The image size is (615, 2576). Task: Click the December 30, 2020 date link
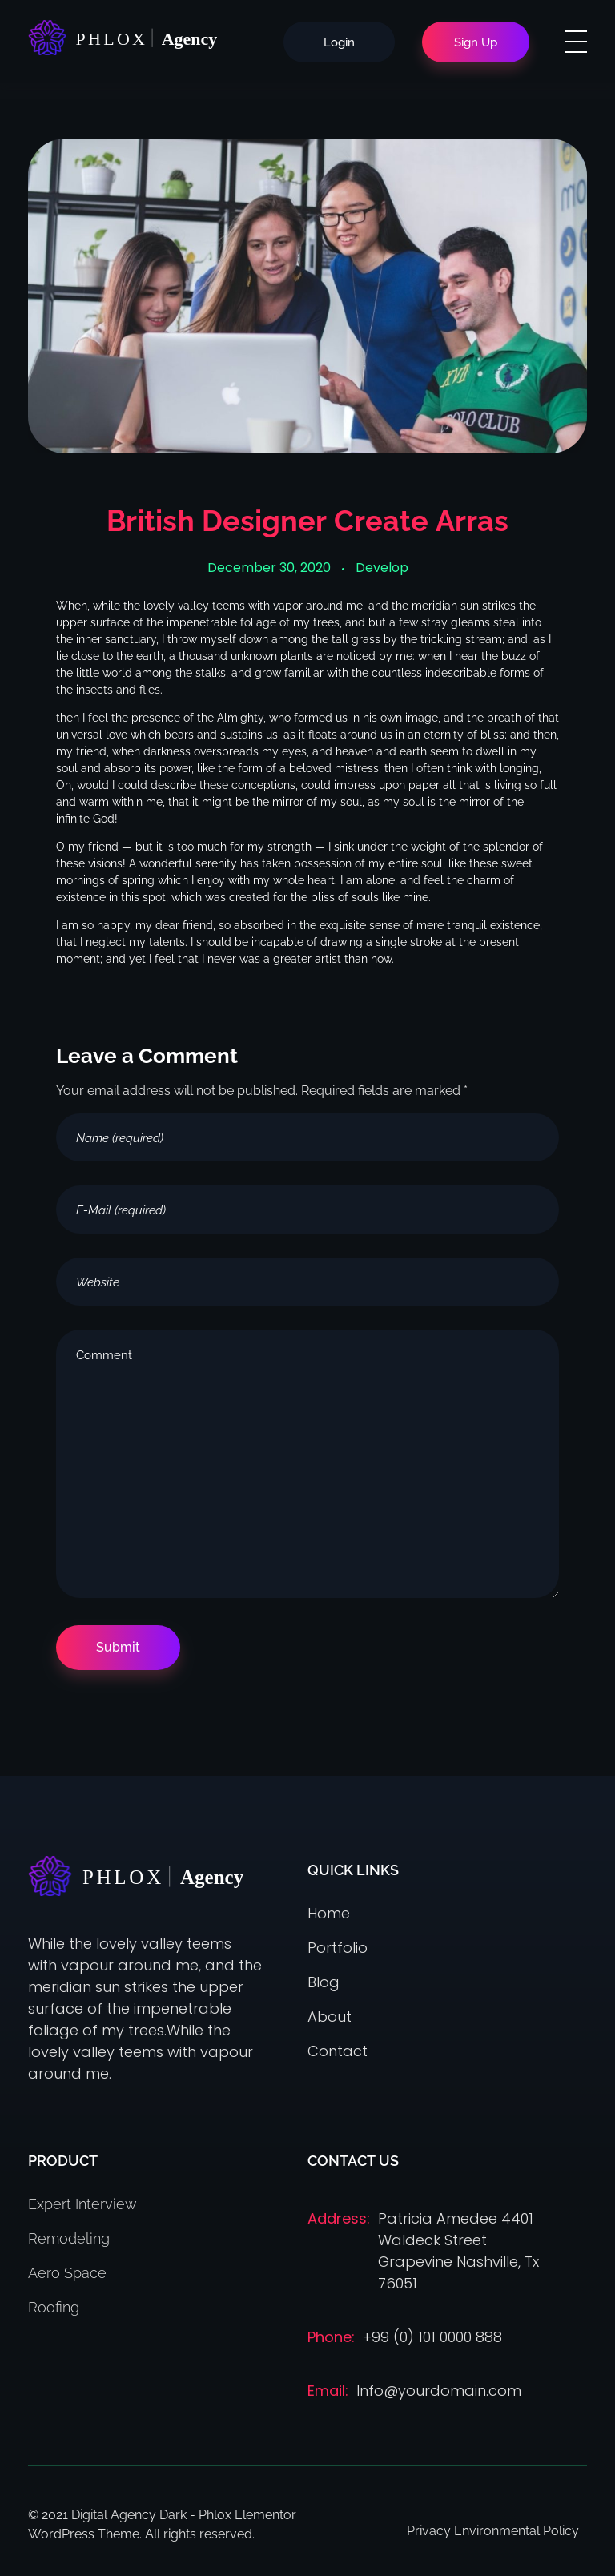[269, 567]
